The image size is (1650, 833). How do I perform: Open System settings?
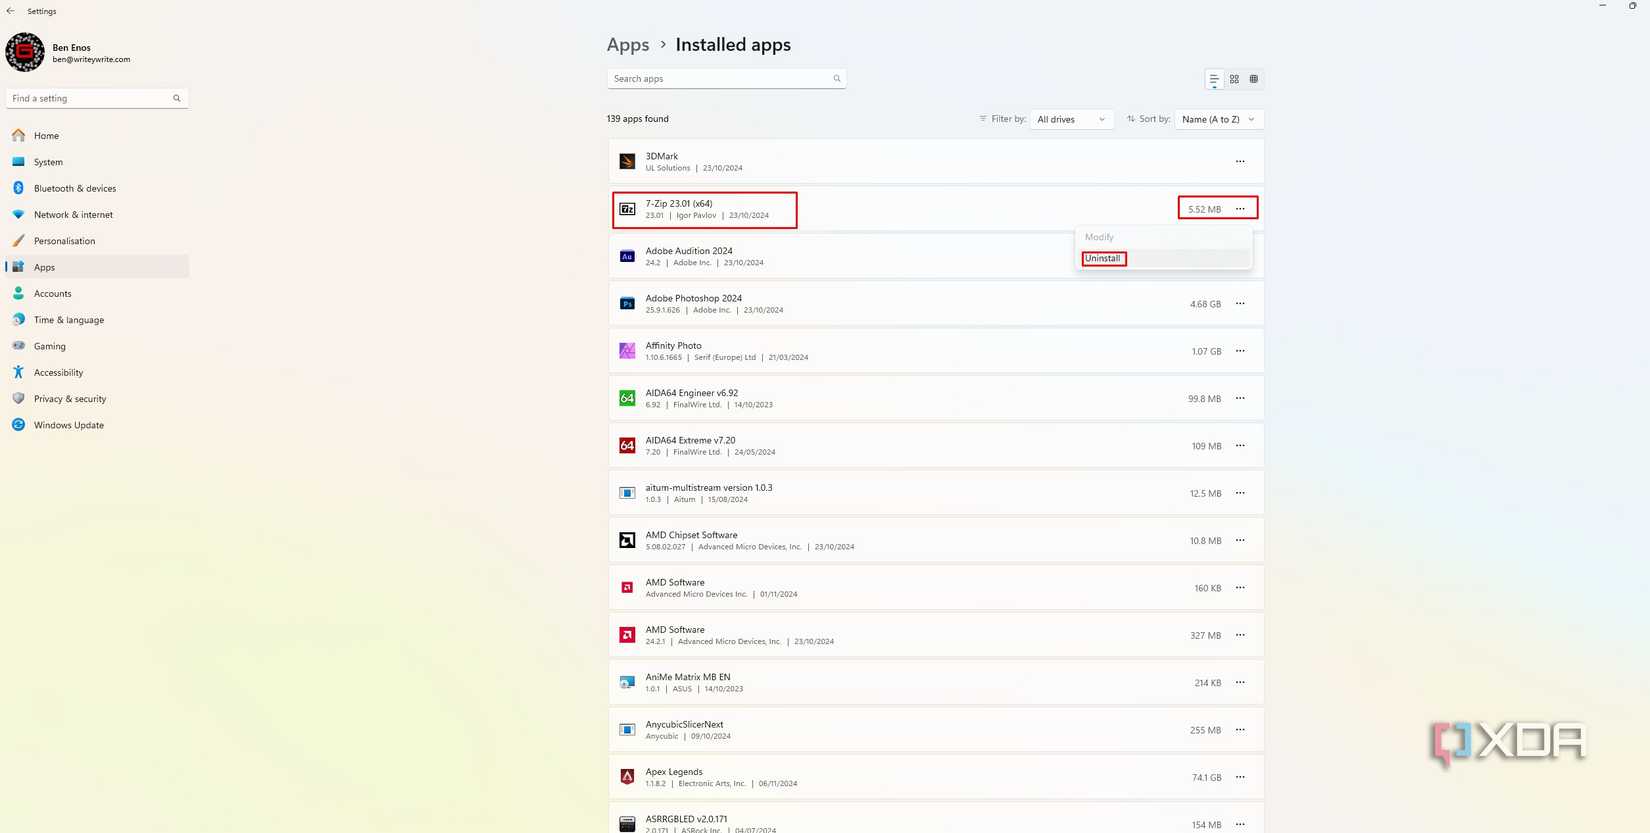coord(97,162)
